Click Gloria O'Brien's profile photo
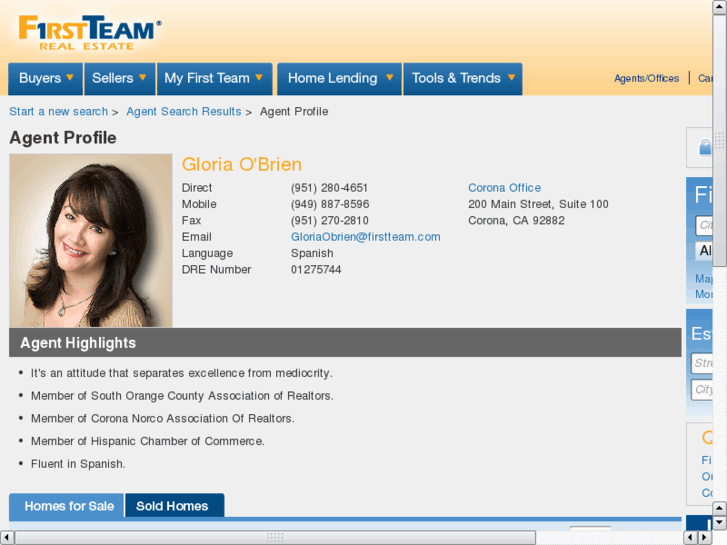 point(91,240)
